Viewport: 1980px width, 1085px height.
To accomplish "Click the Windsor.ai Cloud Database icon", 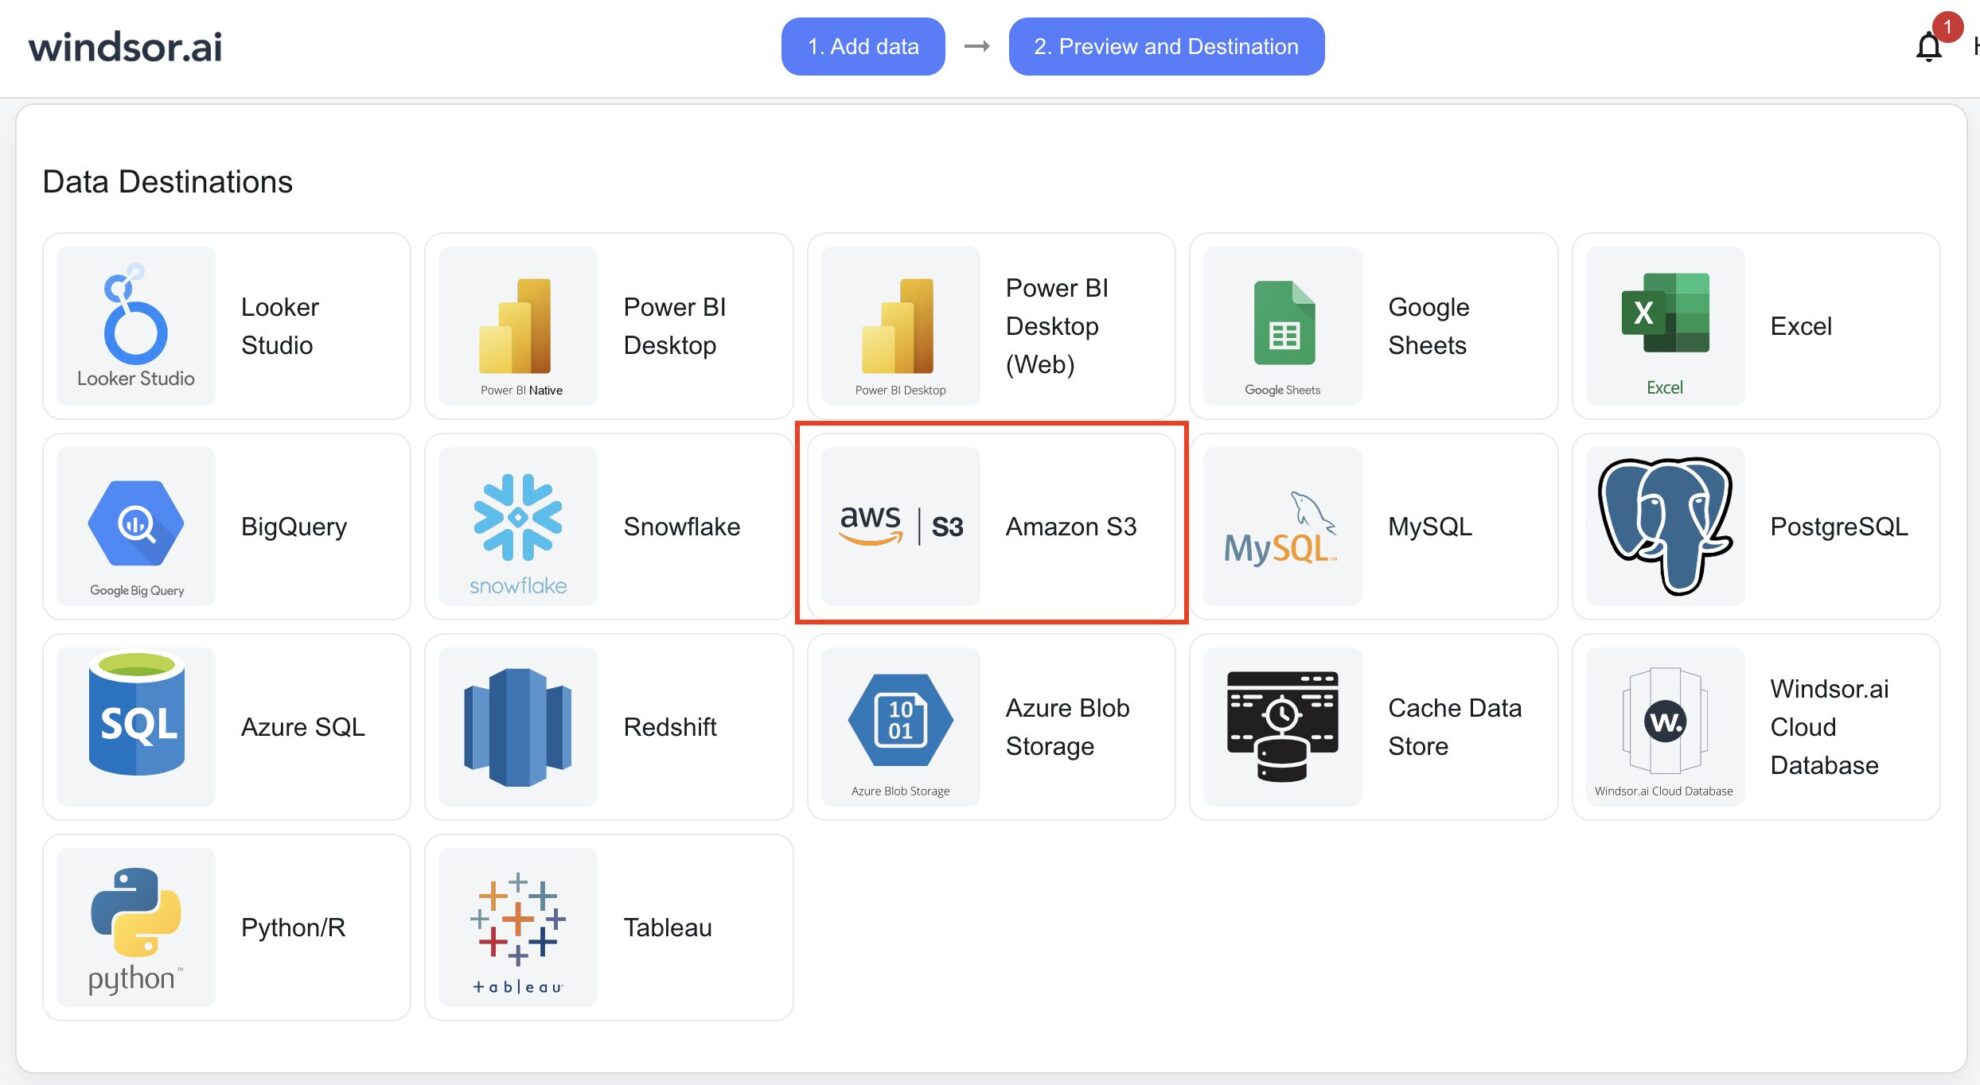I will 1665,727.
